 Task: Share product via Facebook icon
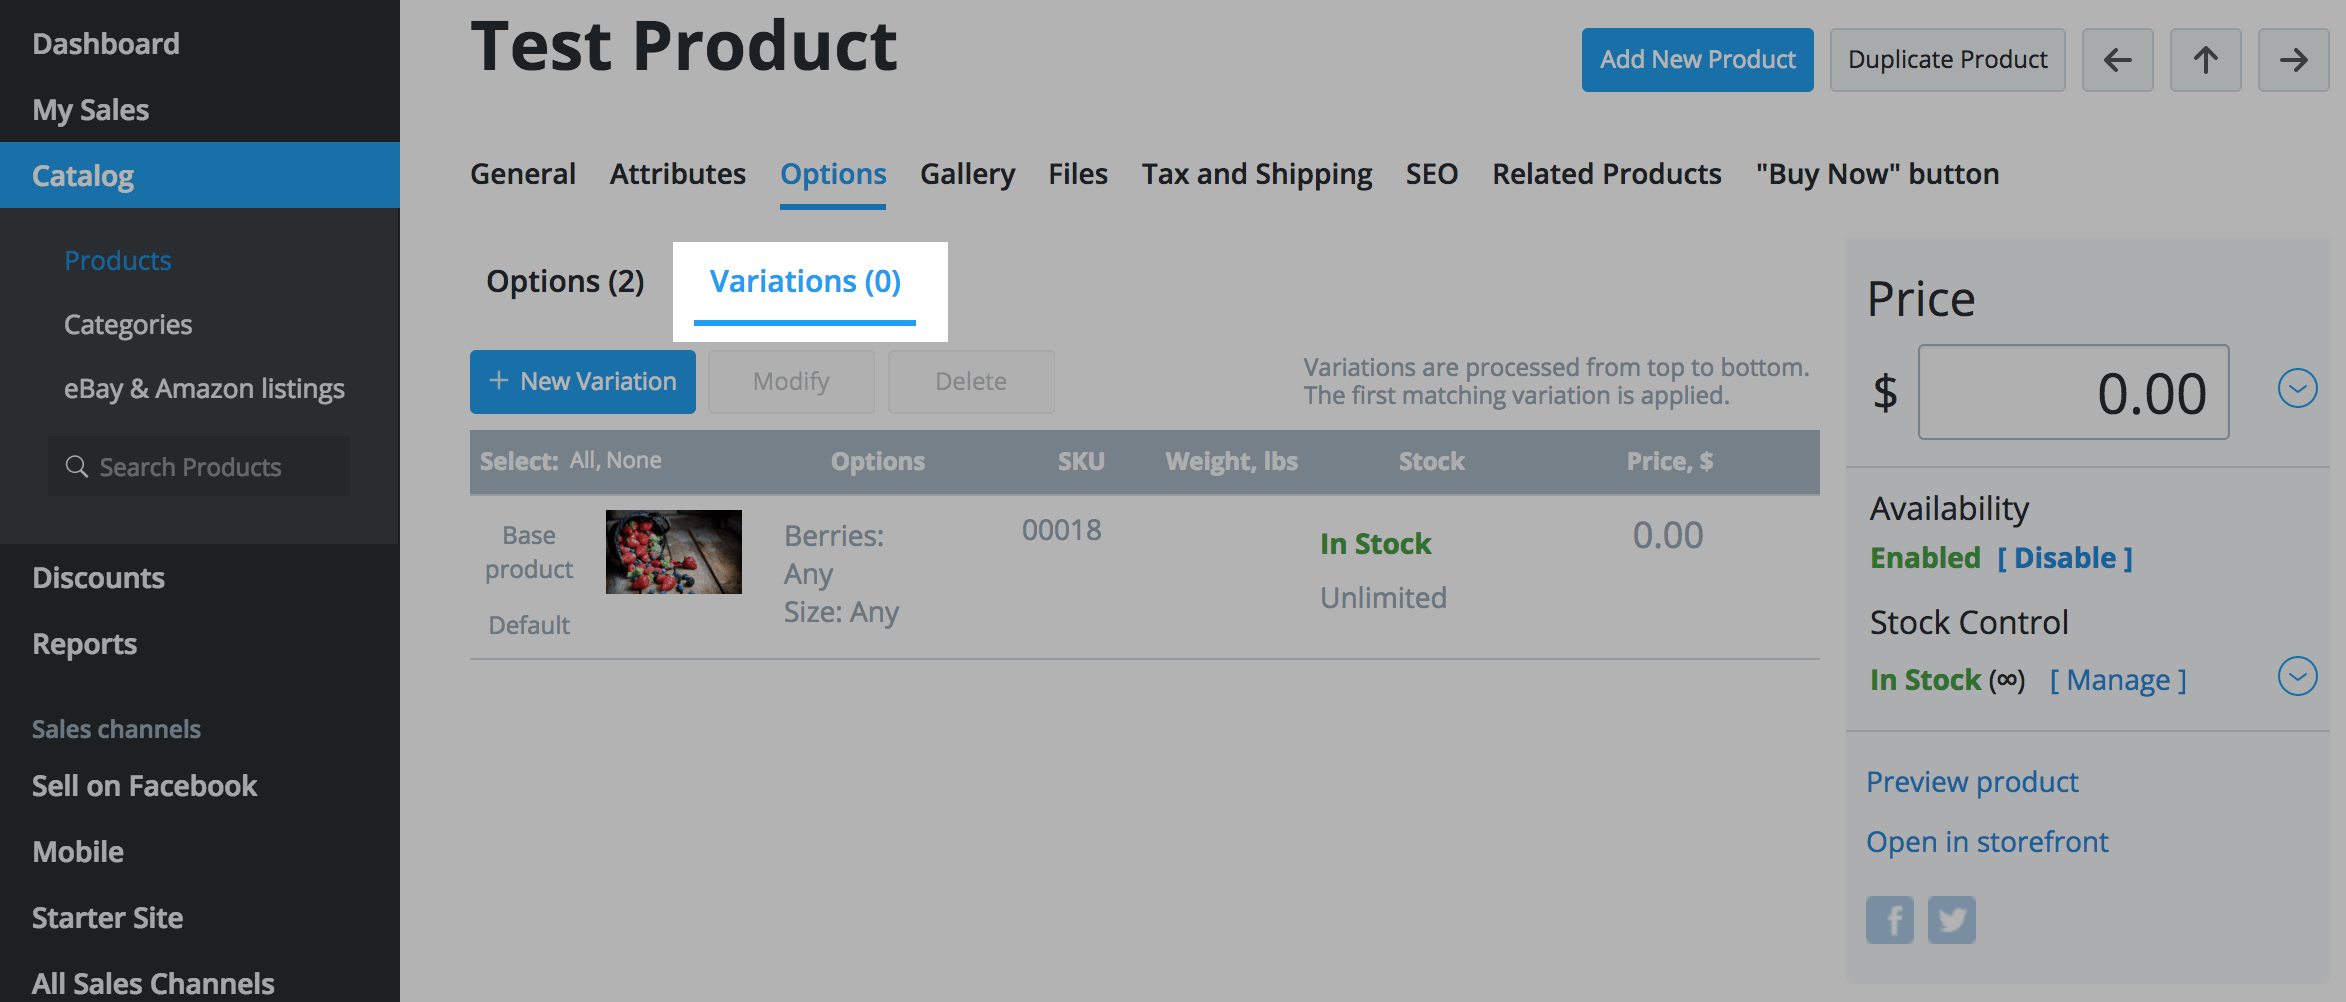coord(1889,920)
